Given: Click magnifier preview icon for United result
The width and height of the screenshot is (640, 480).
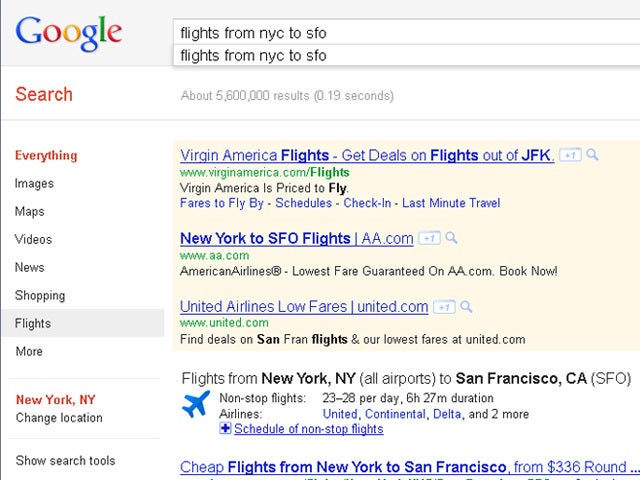Looking at the screenshot, I should [466, 306].
